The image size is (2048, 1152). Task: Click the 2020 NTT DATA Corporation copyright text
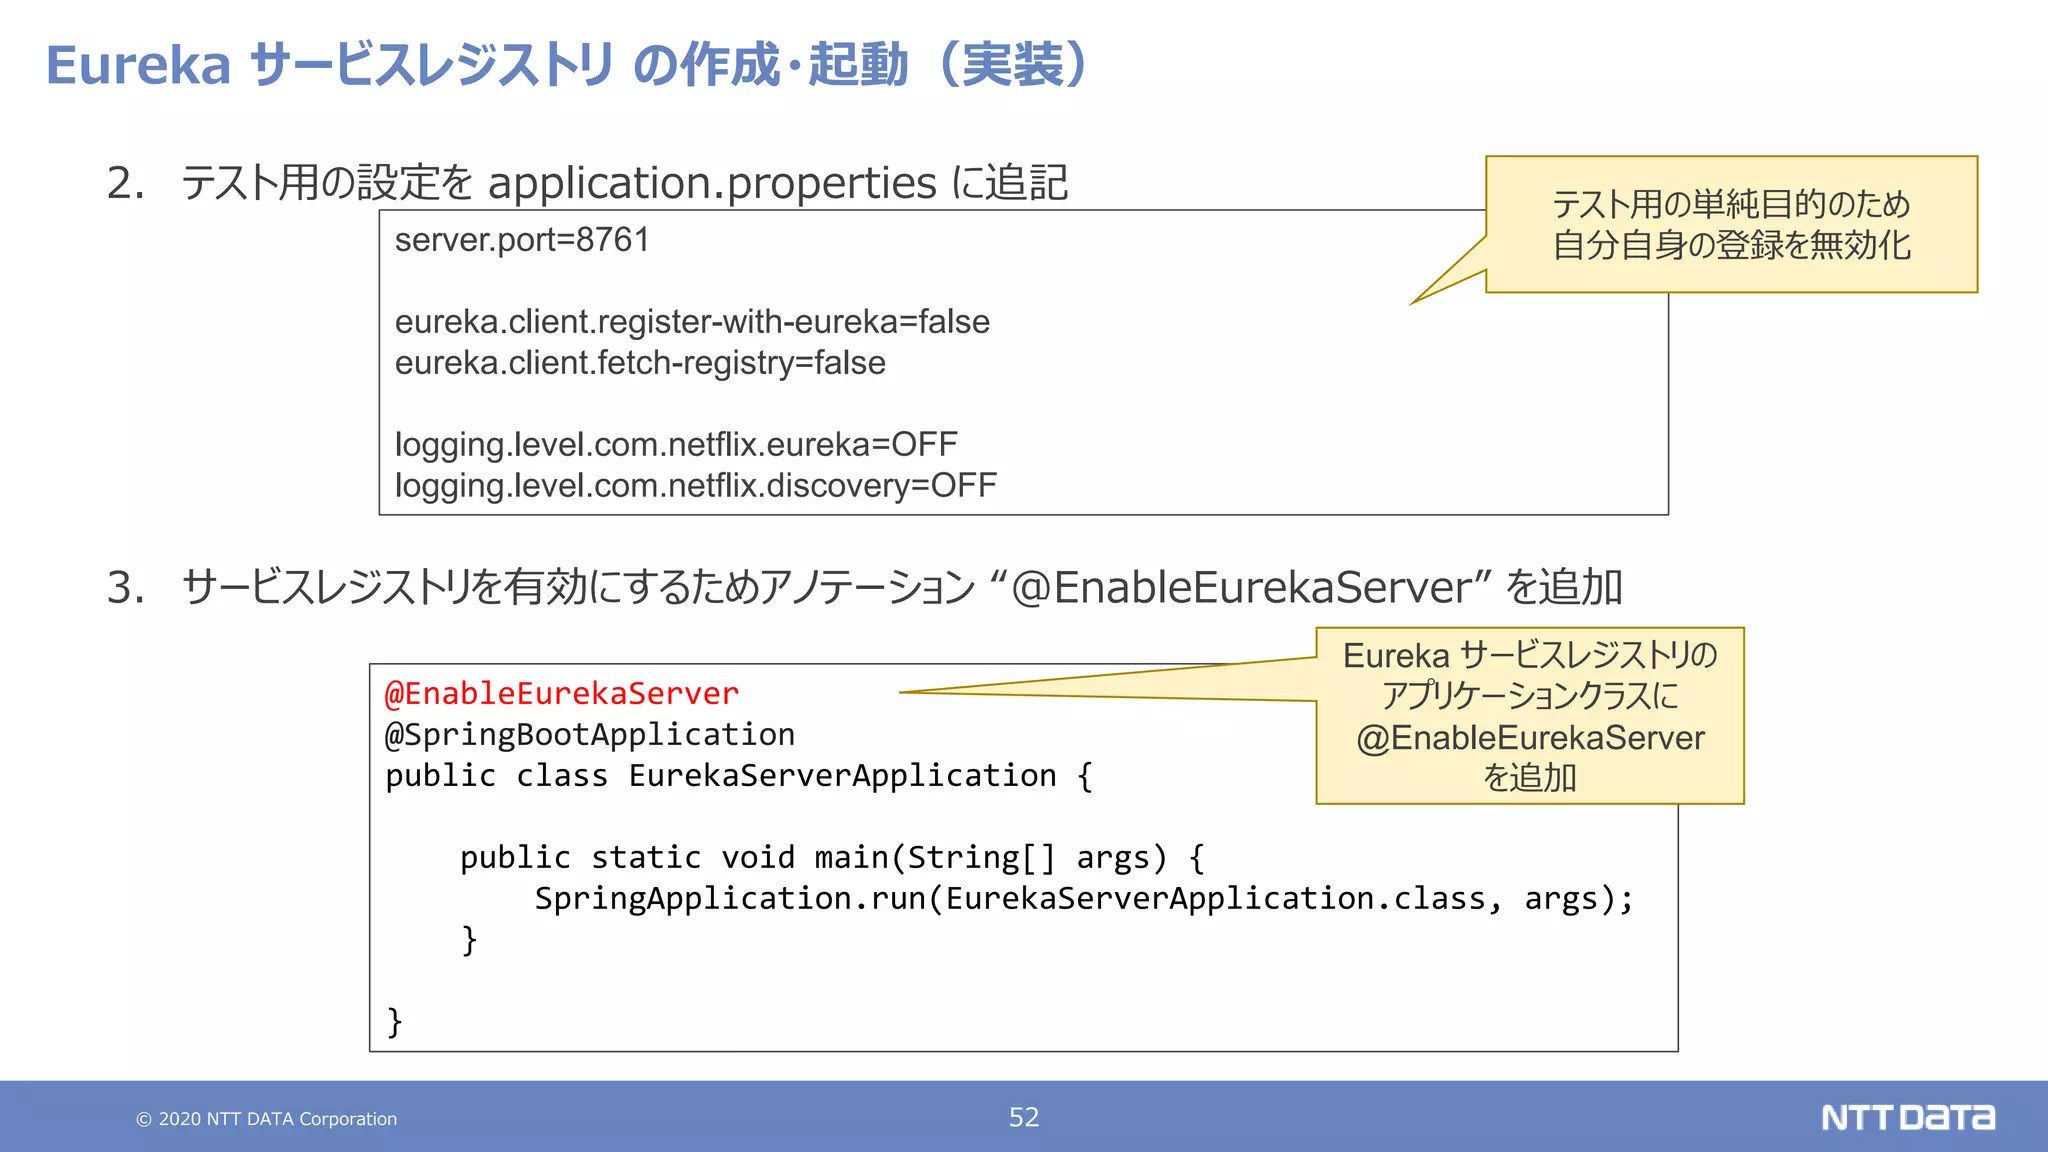pos(267,1119)
